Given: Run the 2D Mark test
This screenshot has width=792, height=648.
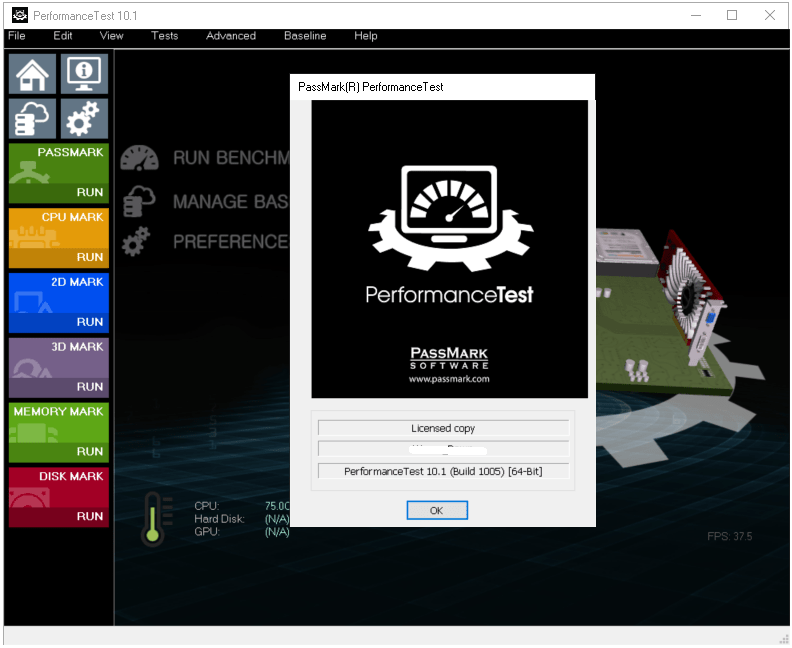Looking at the screenshot, I should tap(89, 322).
